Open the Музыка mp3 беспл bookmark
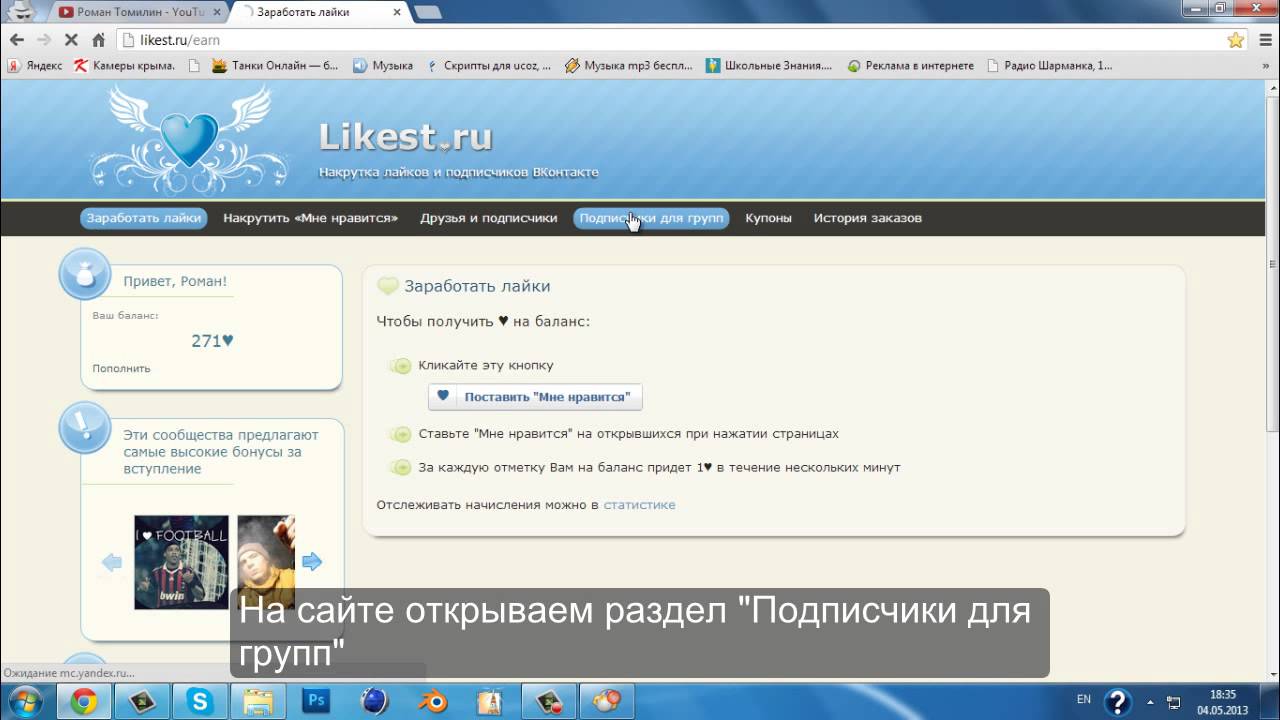Viewport: 1280px width, 720px height. click(628, 66)
